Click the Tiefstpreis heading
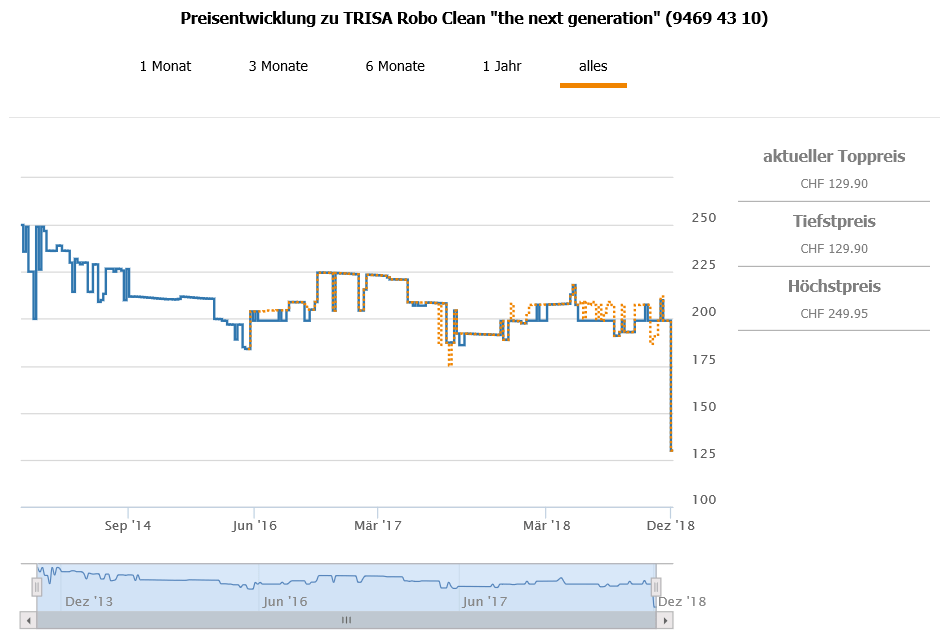The height and width of the screenshot is (642, 943). coord(834,221)
